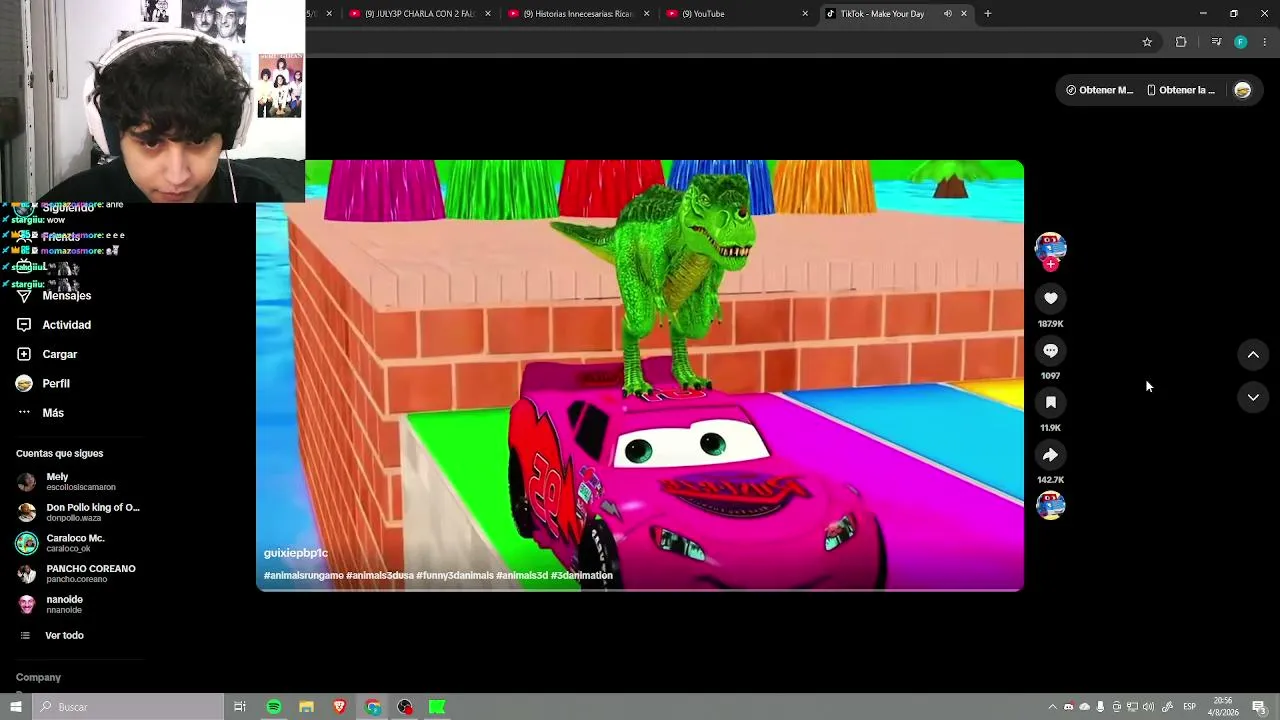Open the Actividad notification icon
1280x720 pixels.
point(24,325)
